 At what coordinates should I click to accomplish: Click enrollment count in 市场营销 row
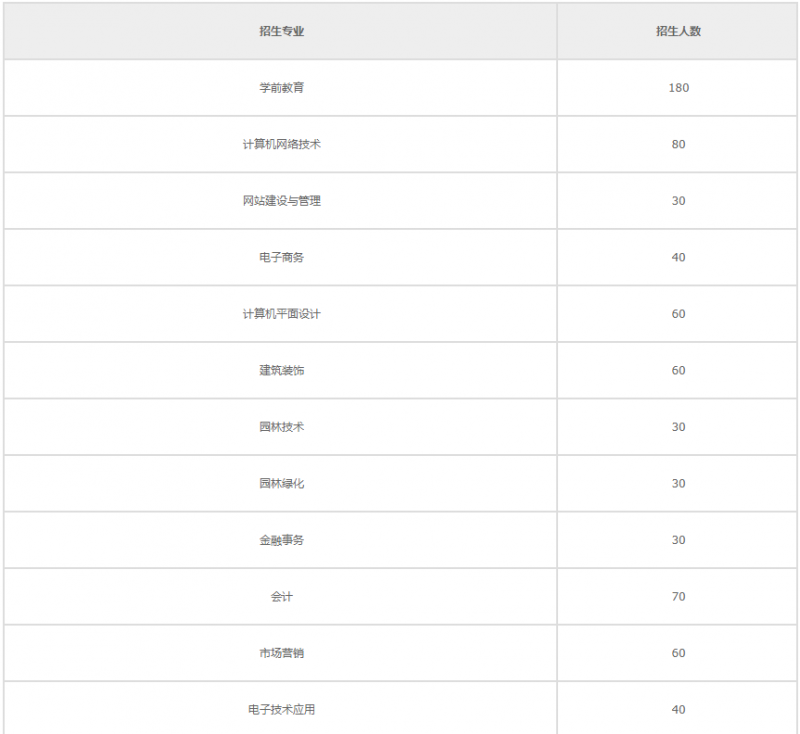678,653
